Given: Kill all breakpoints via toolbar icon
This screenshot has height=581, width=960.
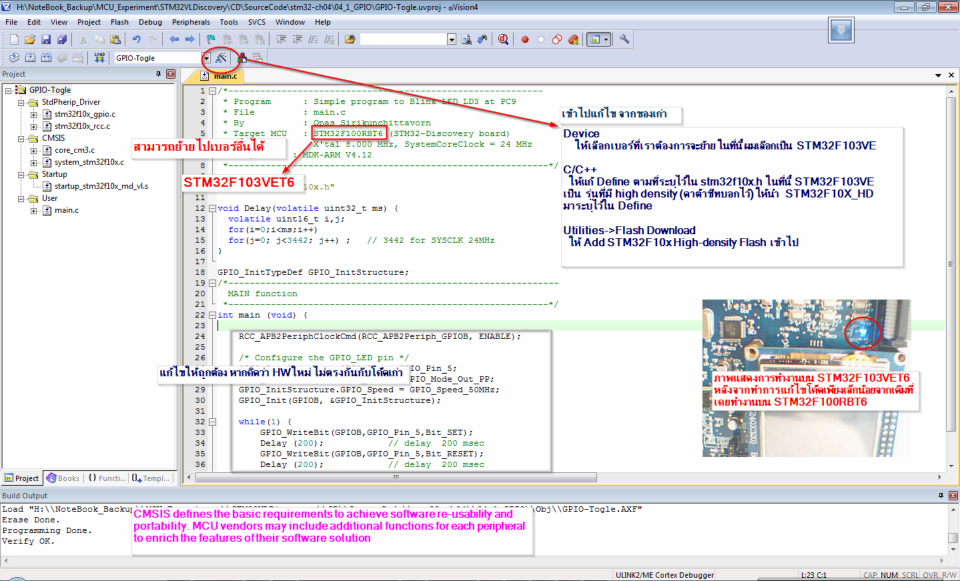Looking at the screenshot, I should (x=573, y=40).
